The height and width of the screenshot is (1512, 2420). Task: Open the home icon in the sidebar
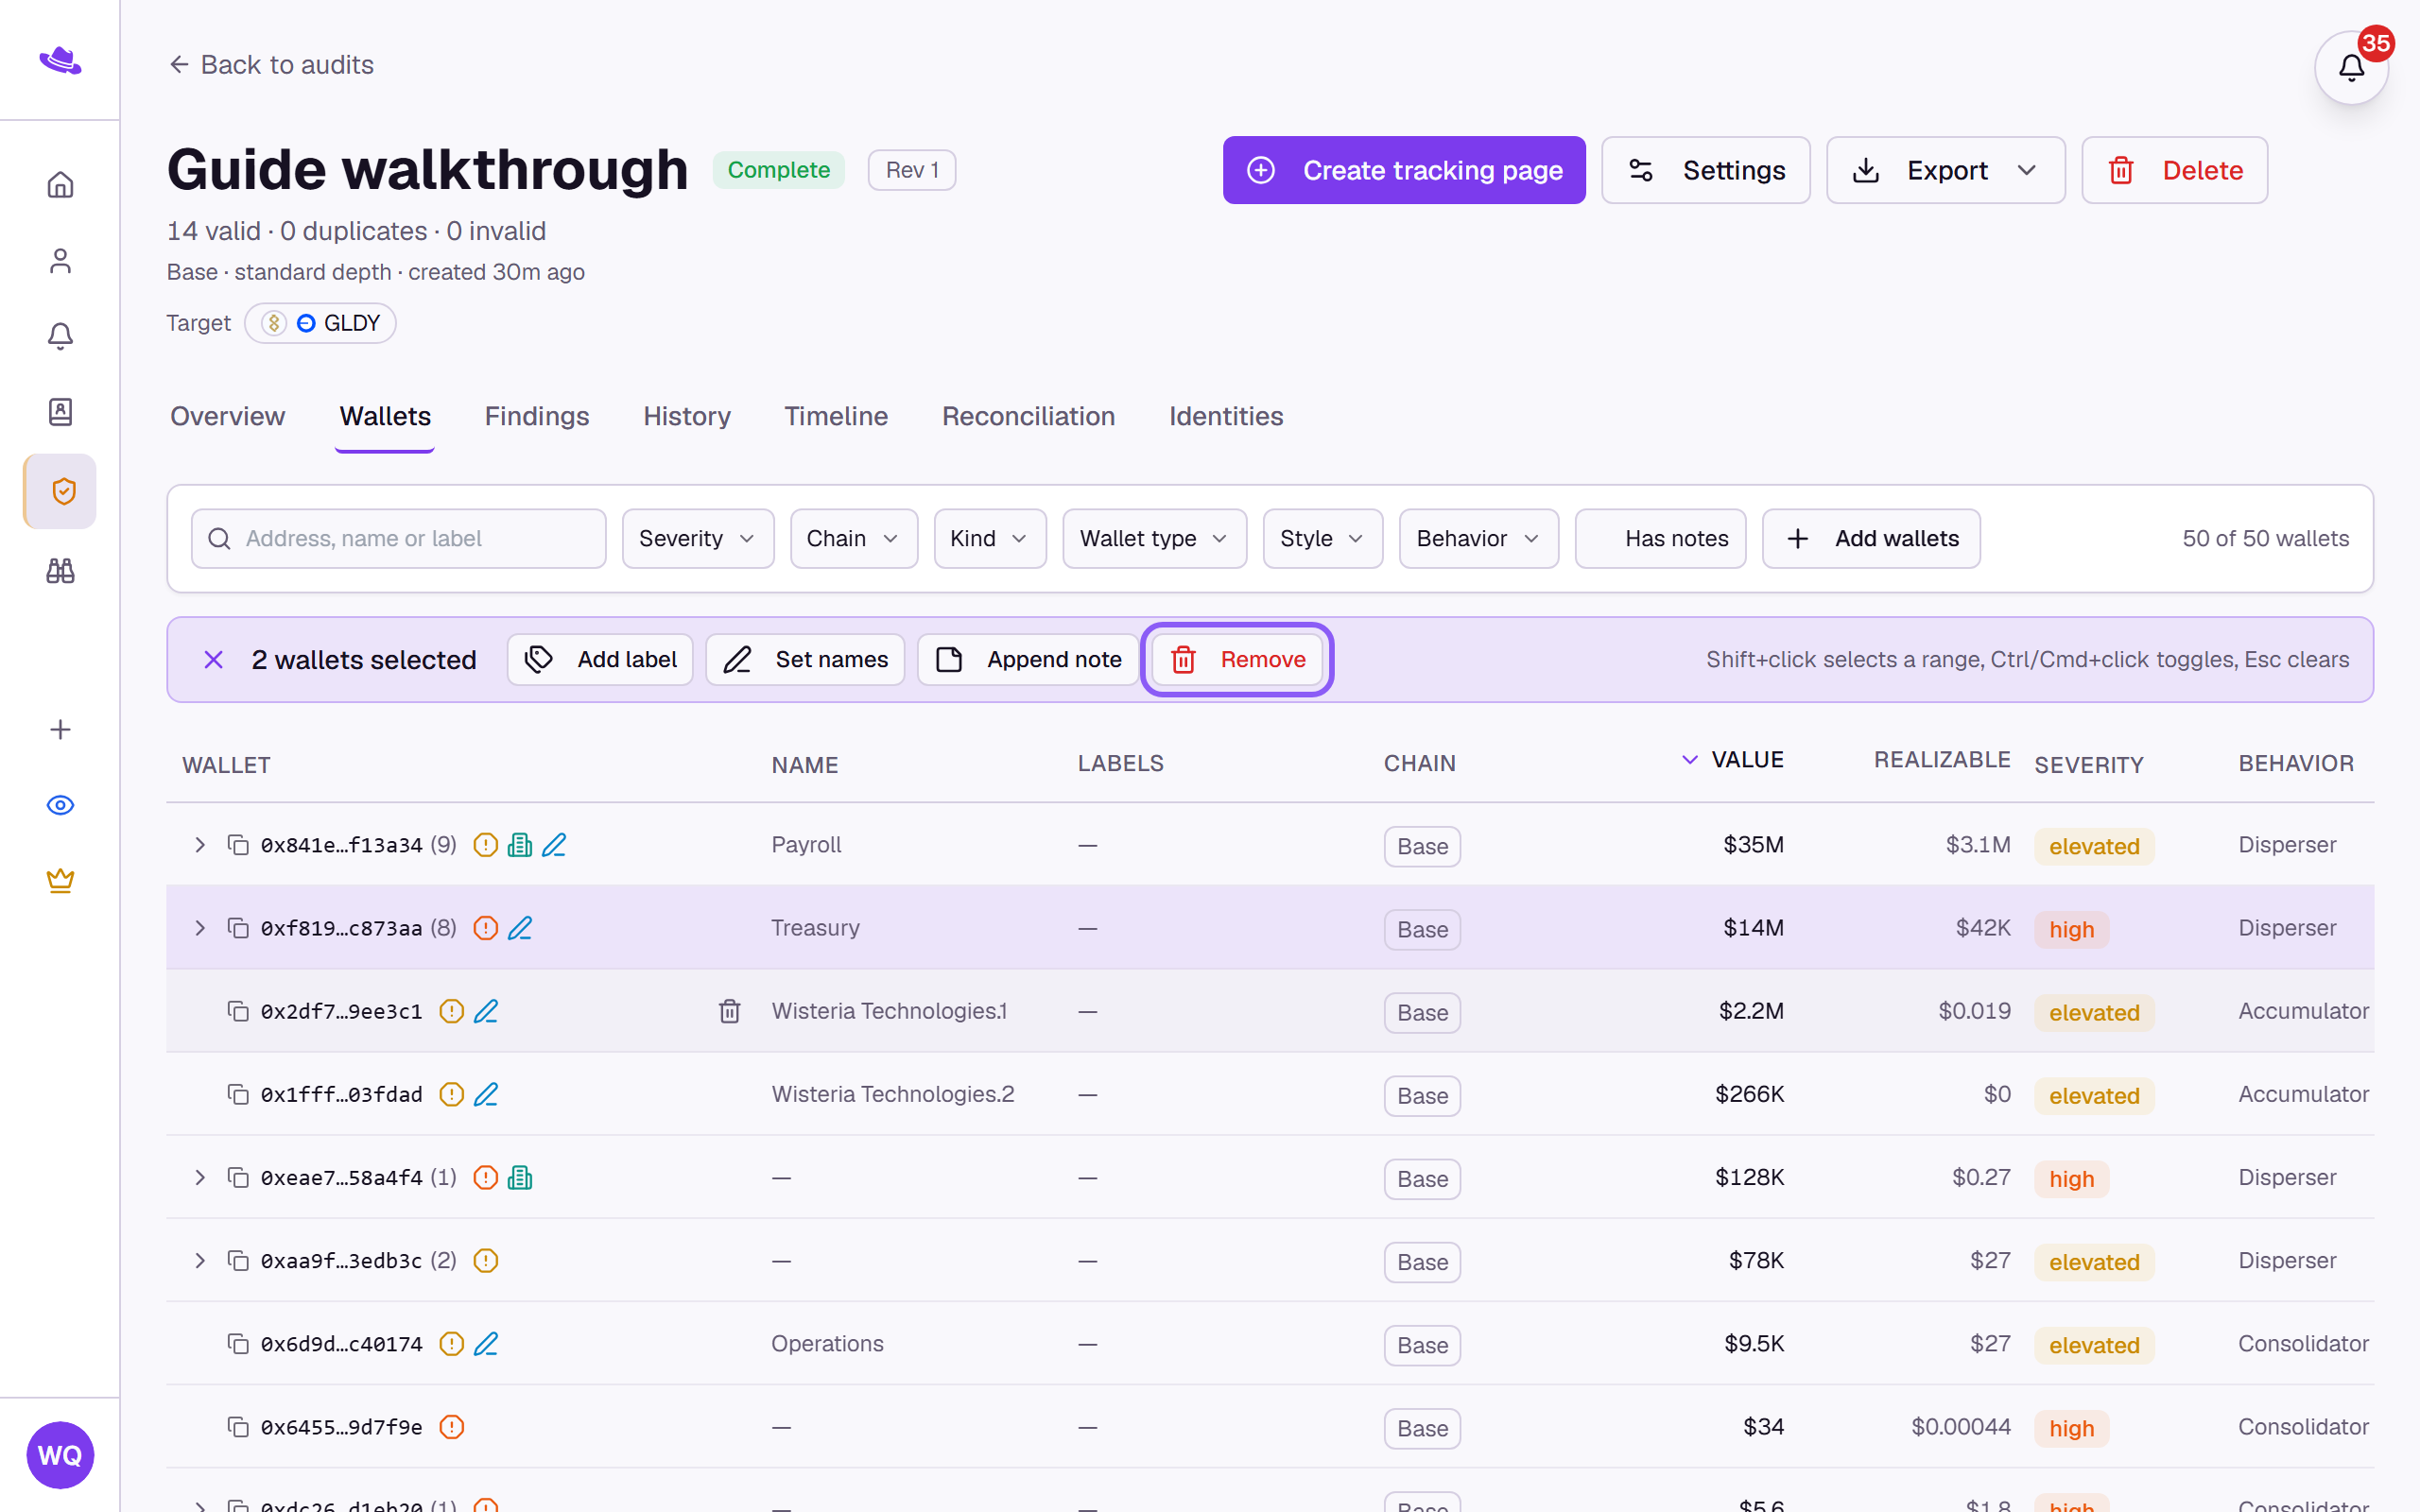[60, 185]
